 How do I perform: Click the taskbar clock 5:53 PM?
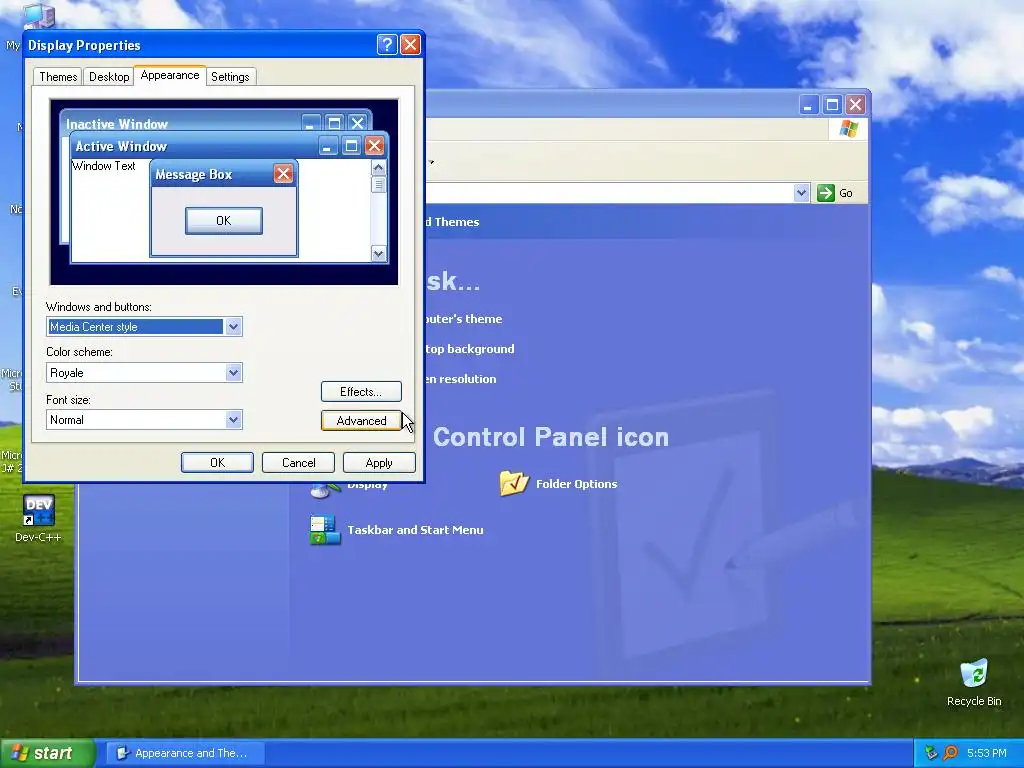(987, 753)
